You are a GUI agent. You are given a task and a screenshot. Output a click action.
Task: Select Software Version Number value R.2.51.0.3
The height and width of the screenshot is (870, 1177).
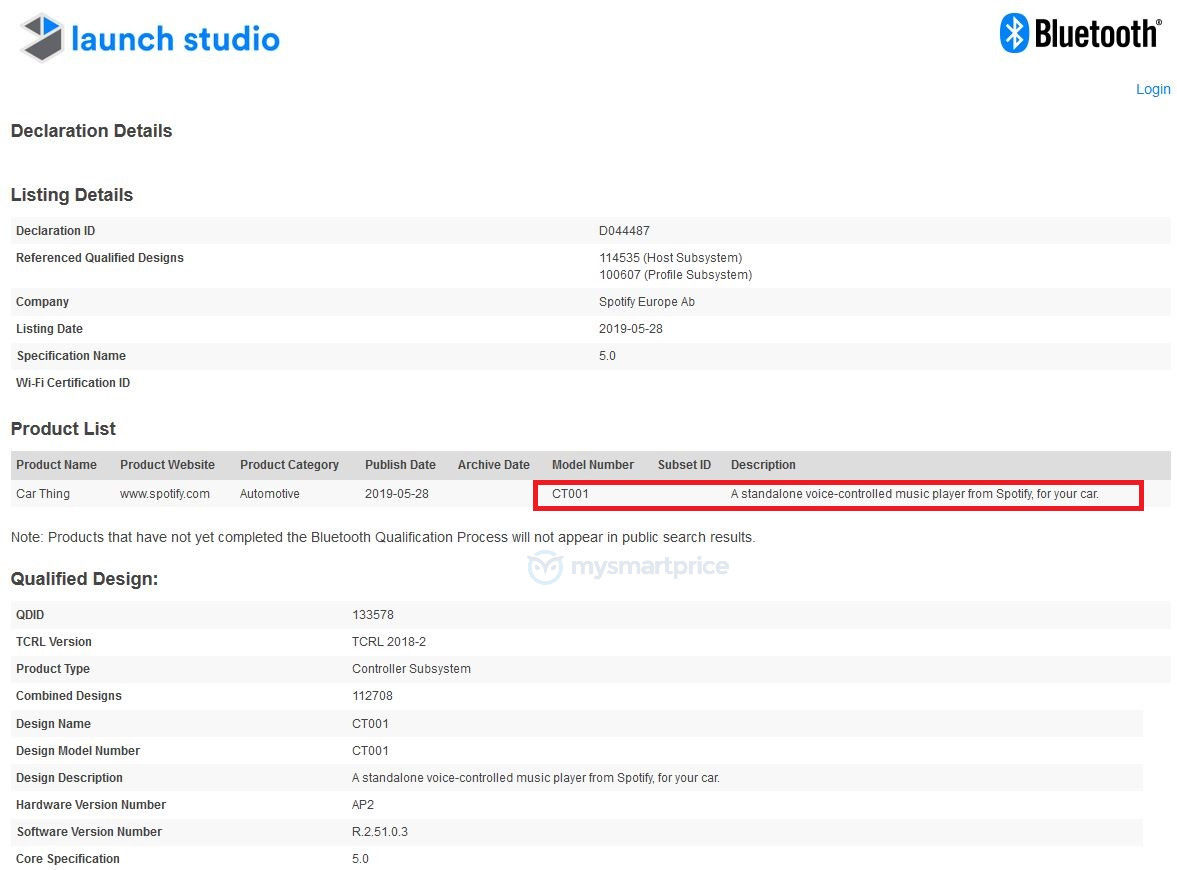[x=380, y=832]
